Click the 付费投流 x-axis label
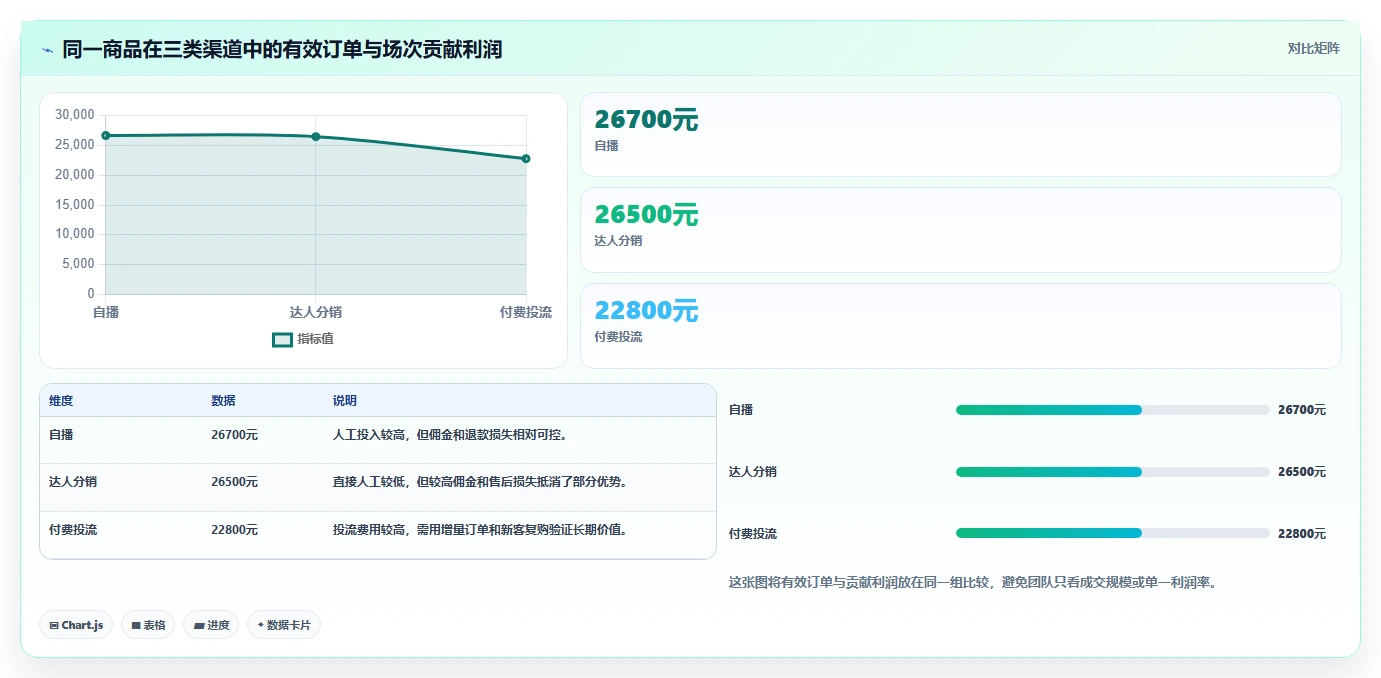 526,312
